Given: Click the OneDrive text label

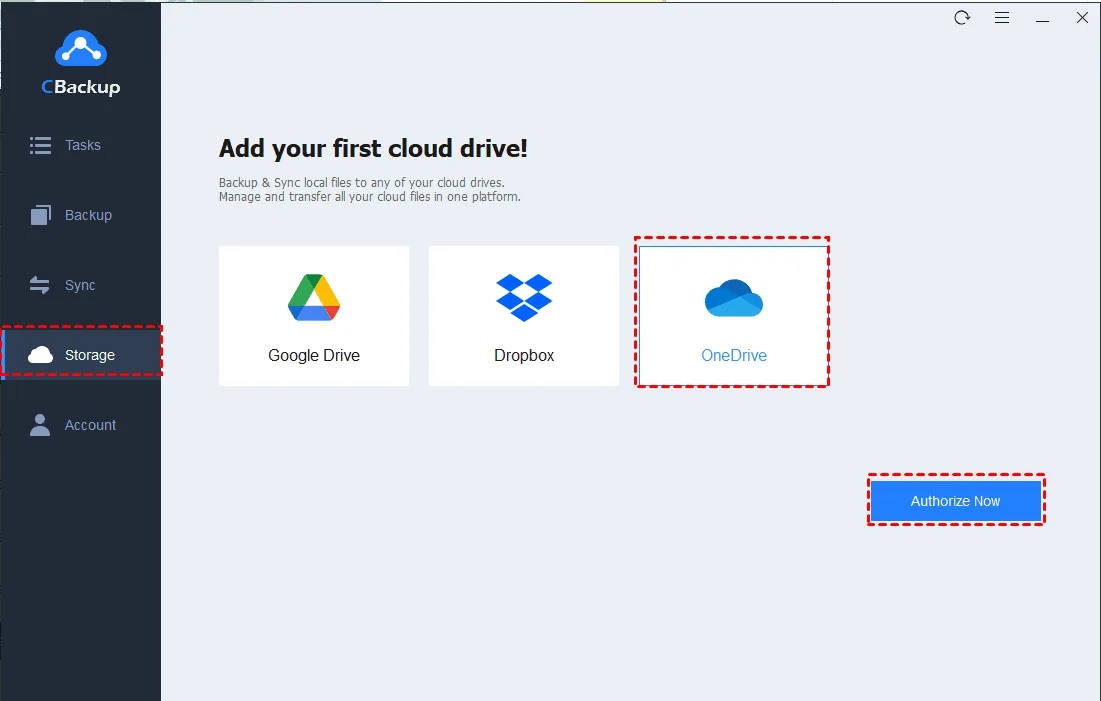Looking at the screenshot, I should pos(734,355).
